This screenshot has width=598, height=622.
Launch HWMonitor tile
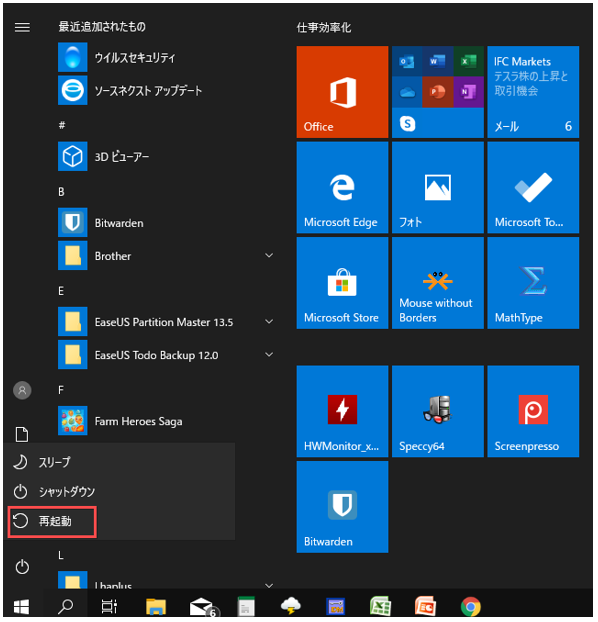click(342, 411)
